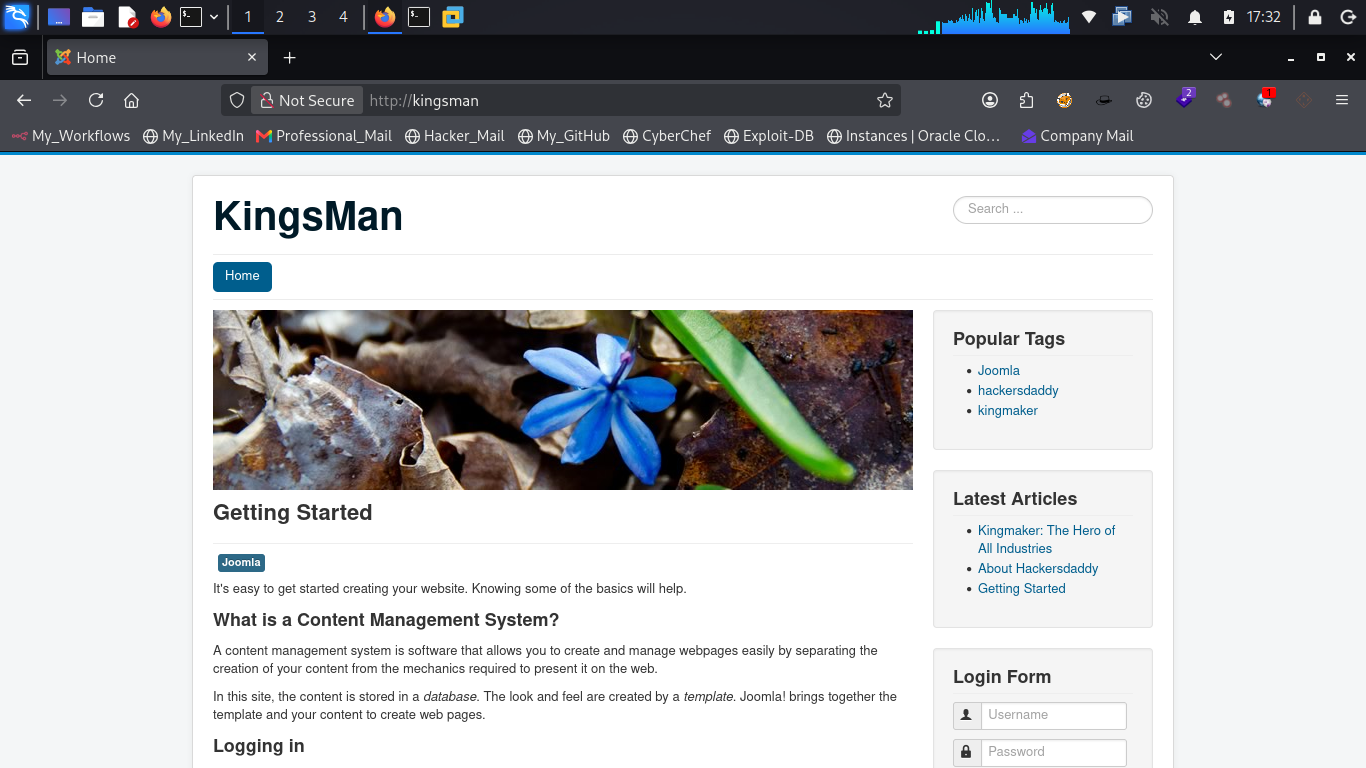Open Getting Started in Latest Articles
This screenshot has width=1366, height=768.
coord(1022,588)
